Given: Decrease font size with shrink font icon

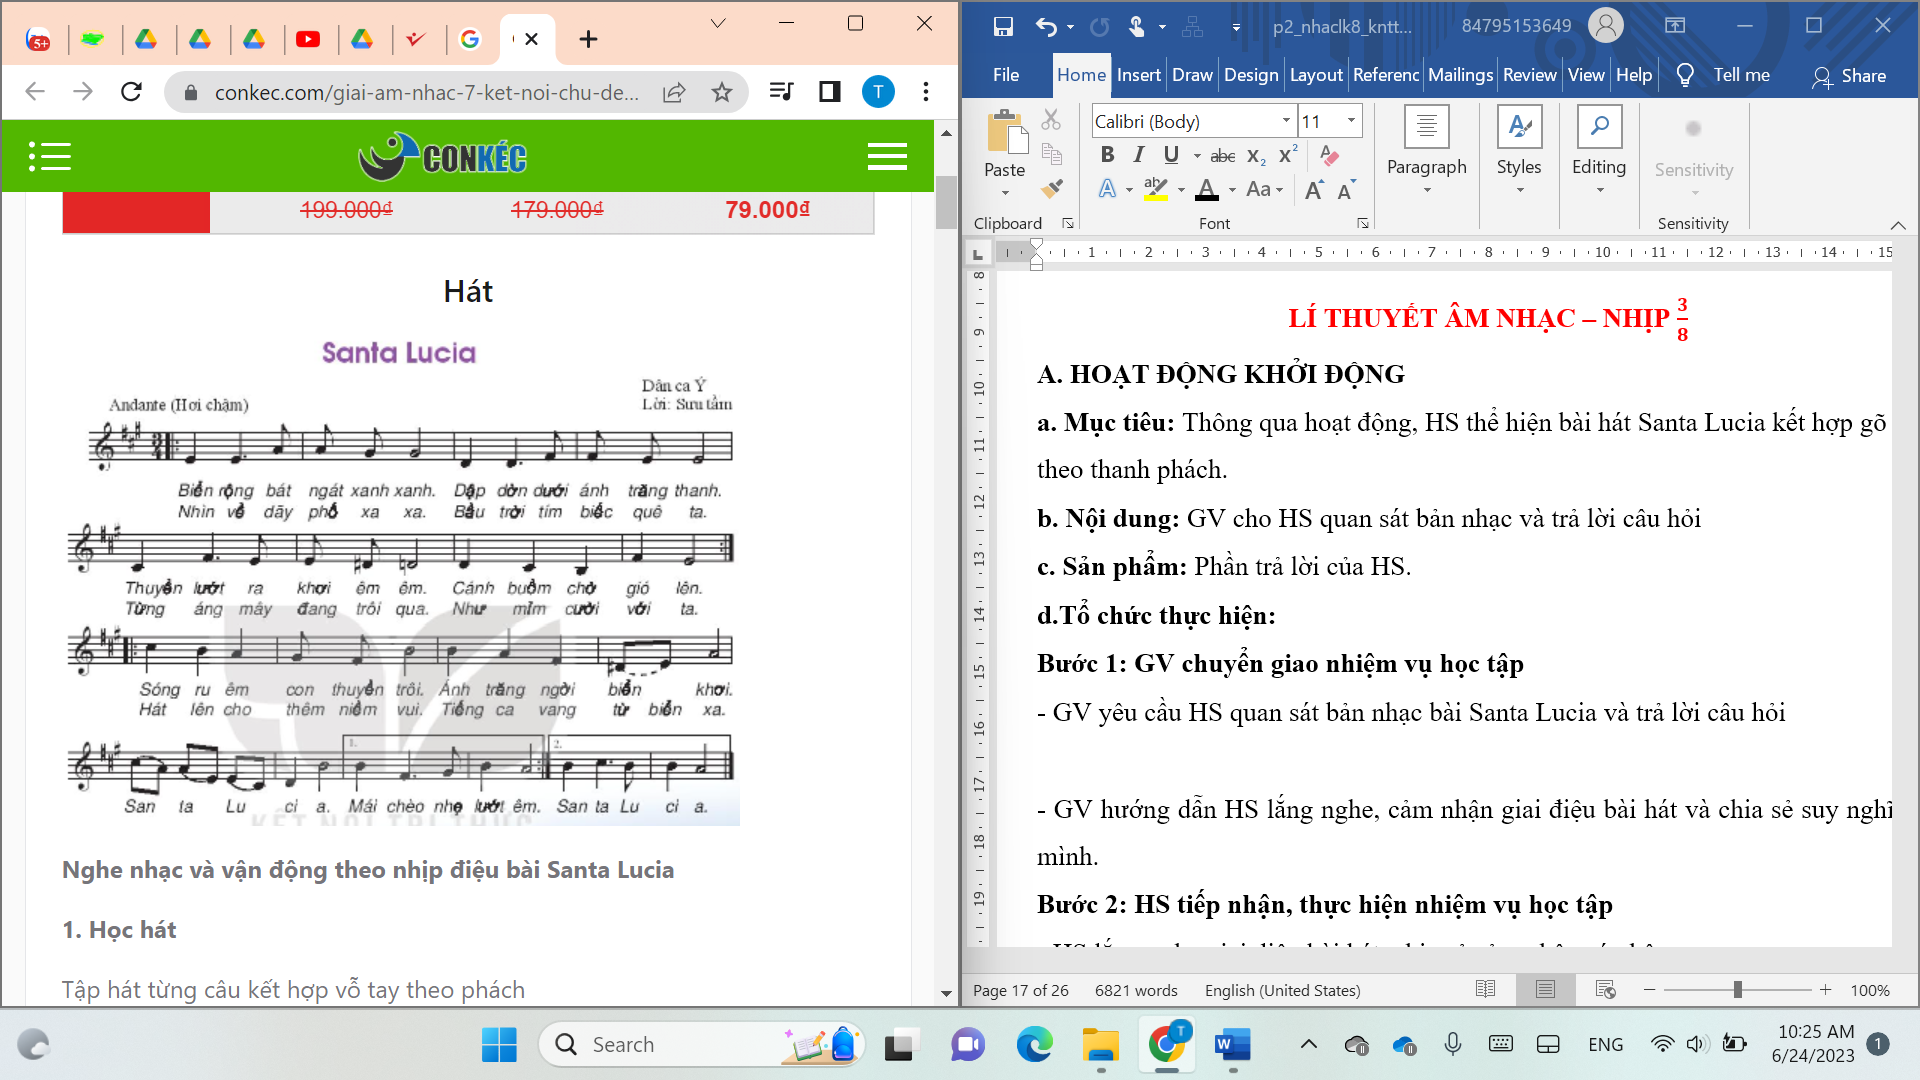Looking at the screenshot, I should coord(1346,190).
